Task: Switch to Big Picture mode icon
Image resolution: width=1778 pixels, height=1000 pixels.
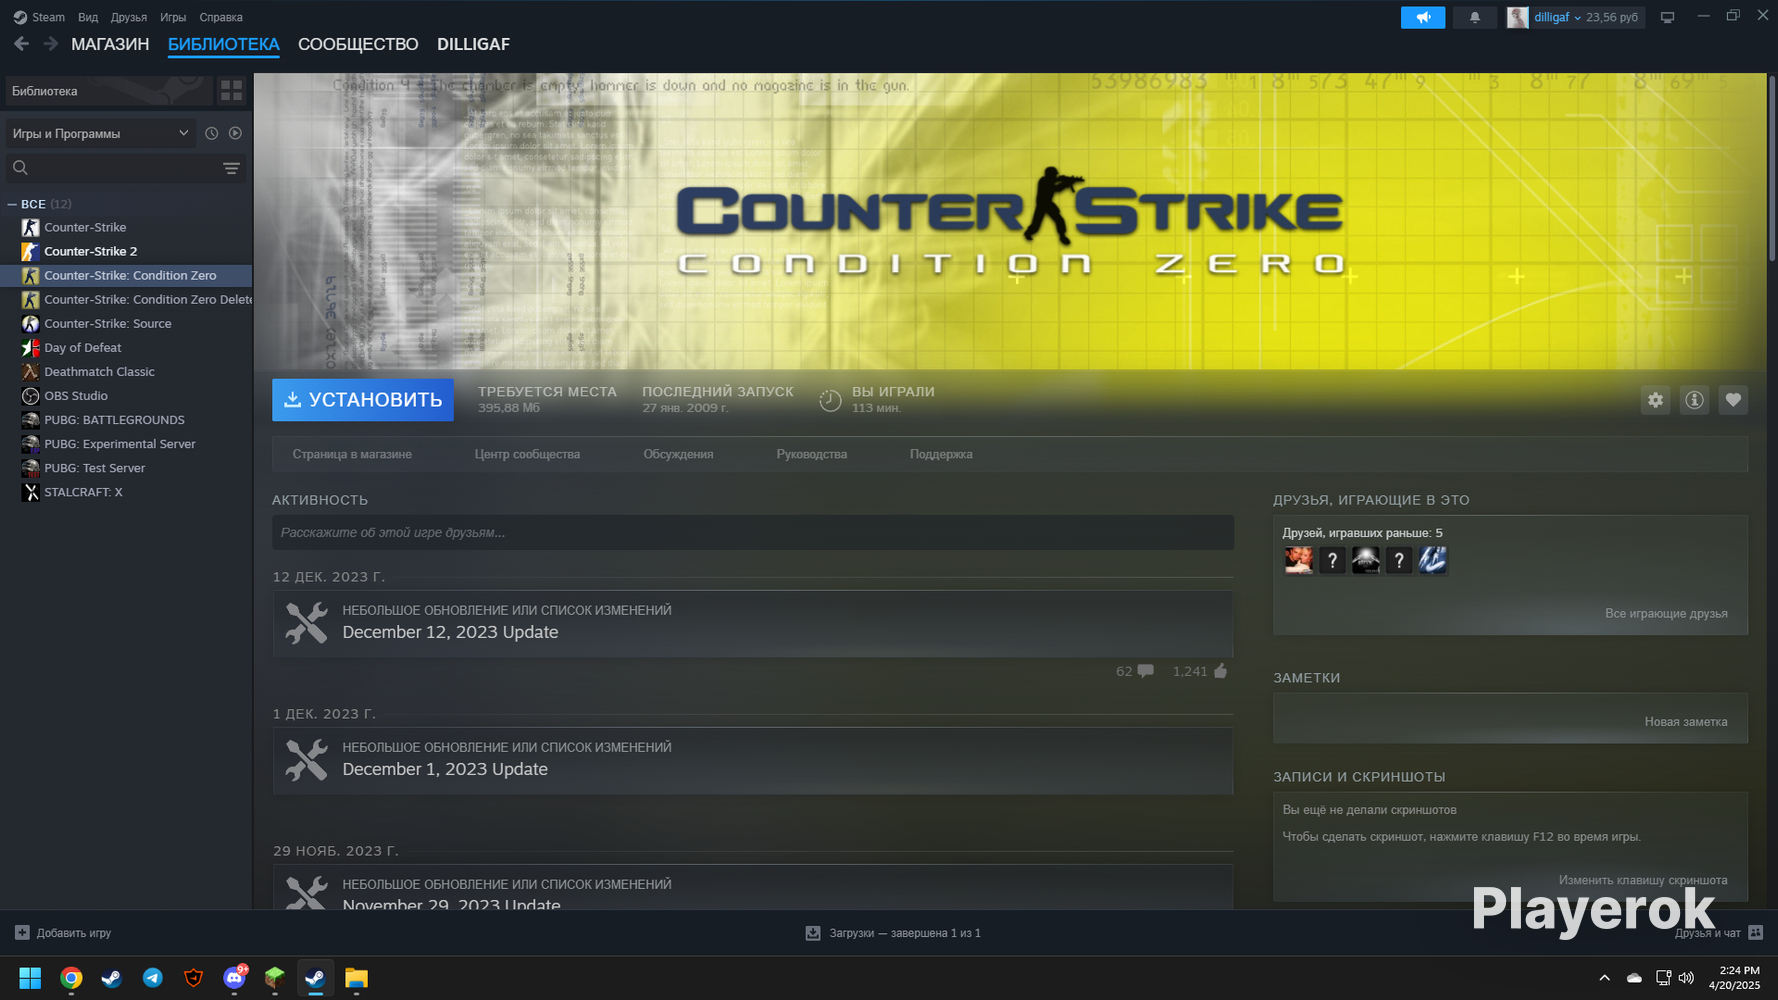Action: (x=1667, y=17)
